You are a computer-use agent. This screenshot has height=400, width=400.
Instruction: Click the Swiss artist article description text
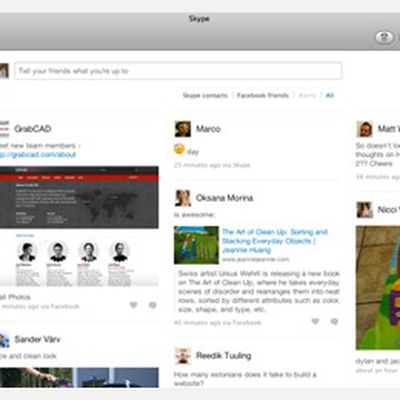pos(259,291)
